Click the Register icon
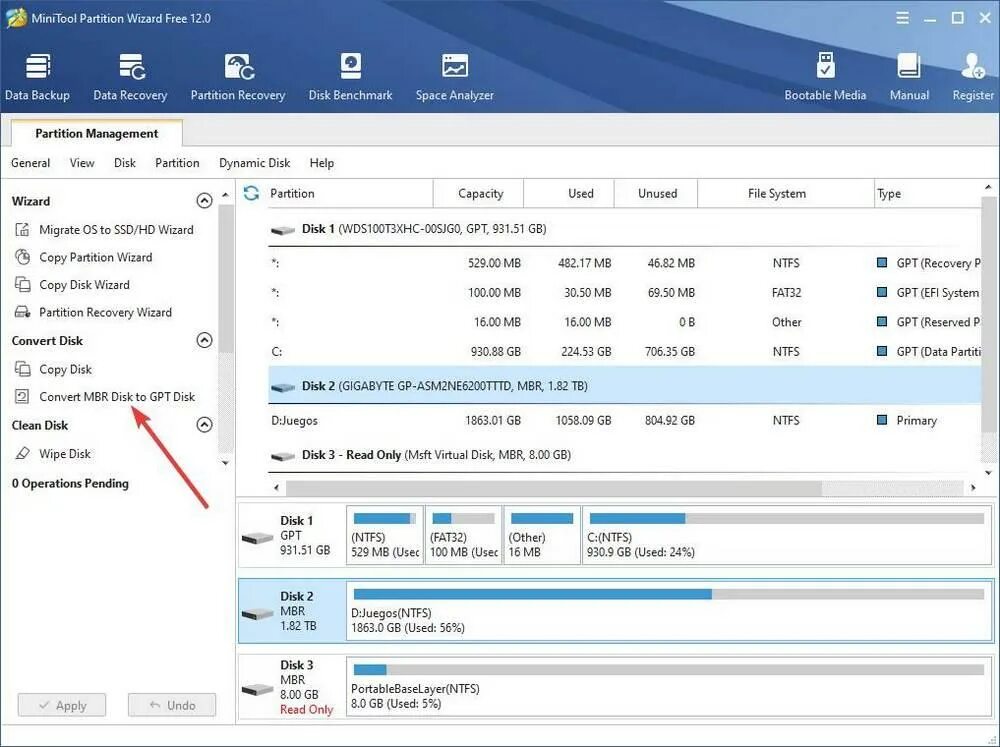The height and width of the screenshot is (747, 1000). click(973, 77)
